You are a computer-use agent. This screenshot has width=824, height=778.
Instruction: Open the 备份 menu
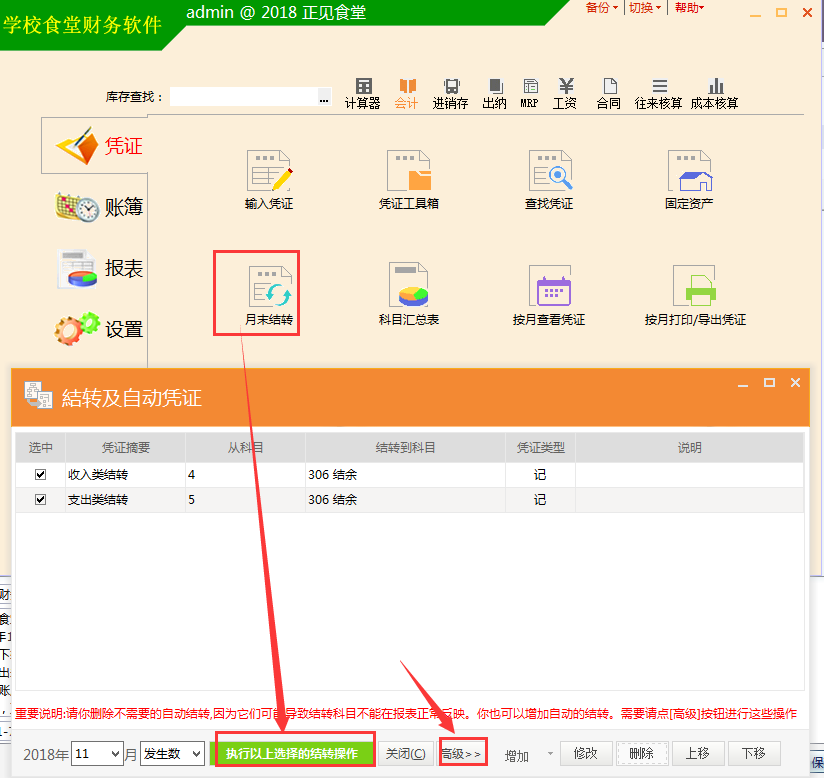(601, 8)
